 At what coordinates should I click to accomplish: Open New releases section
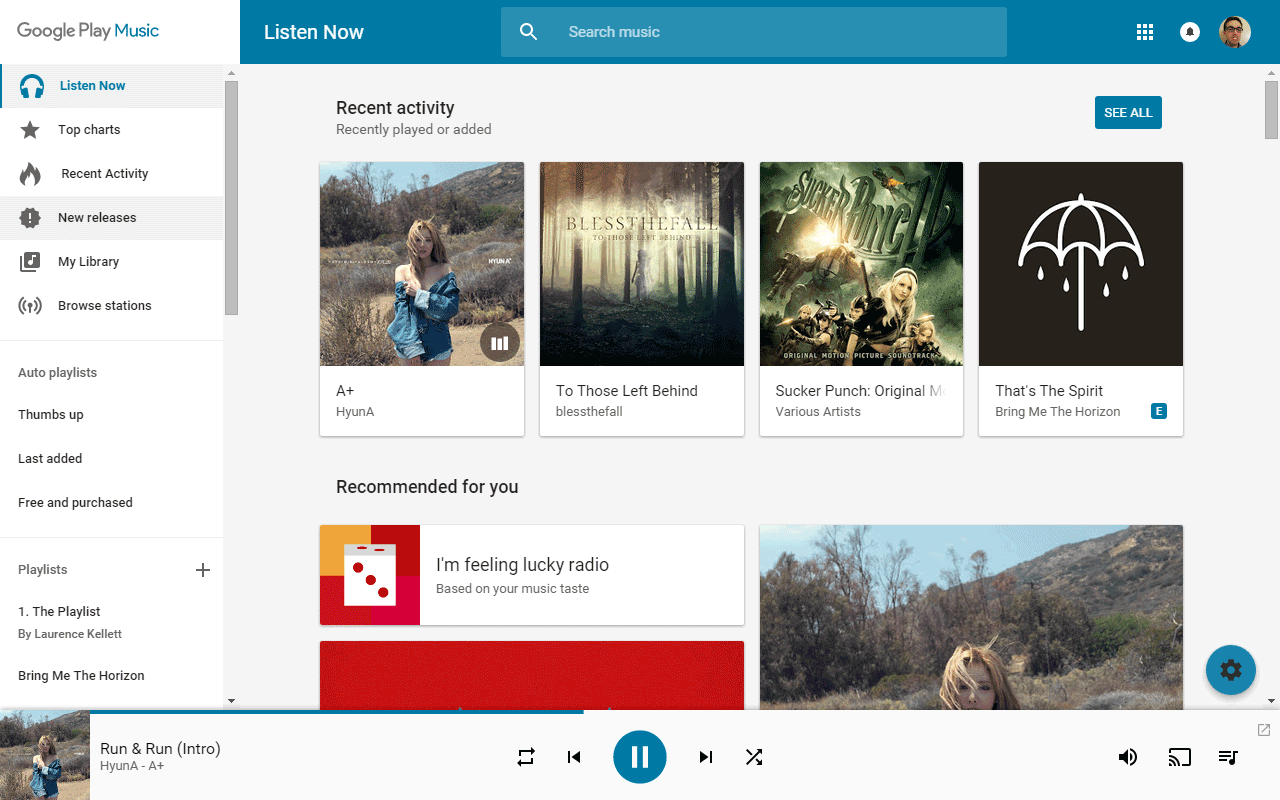pyautogui.click(x=97, y=217)
